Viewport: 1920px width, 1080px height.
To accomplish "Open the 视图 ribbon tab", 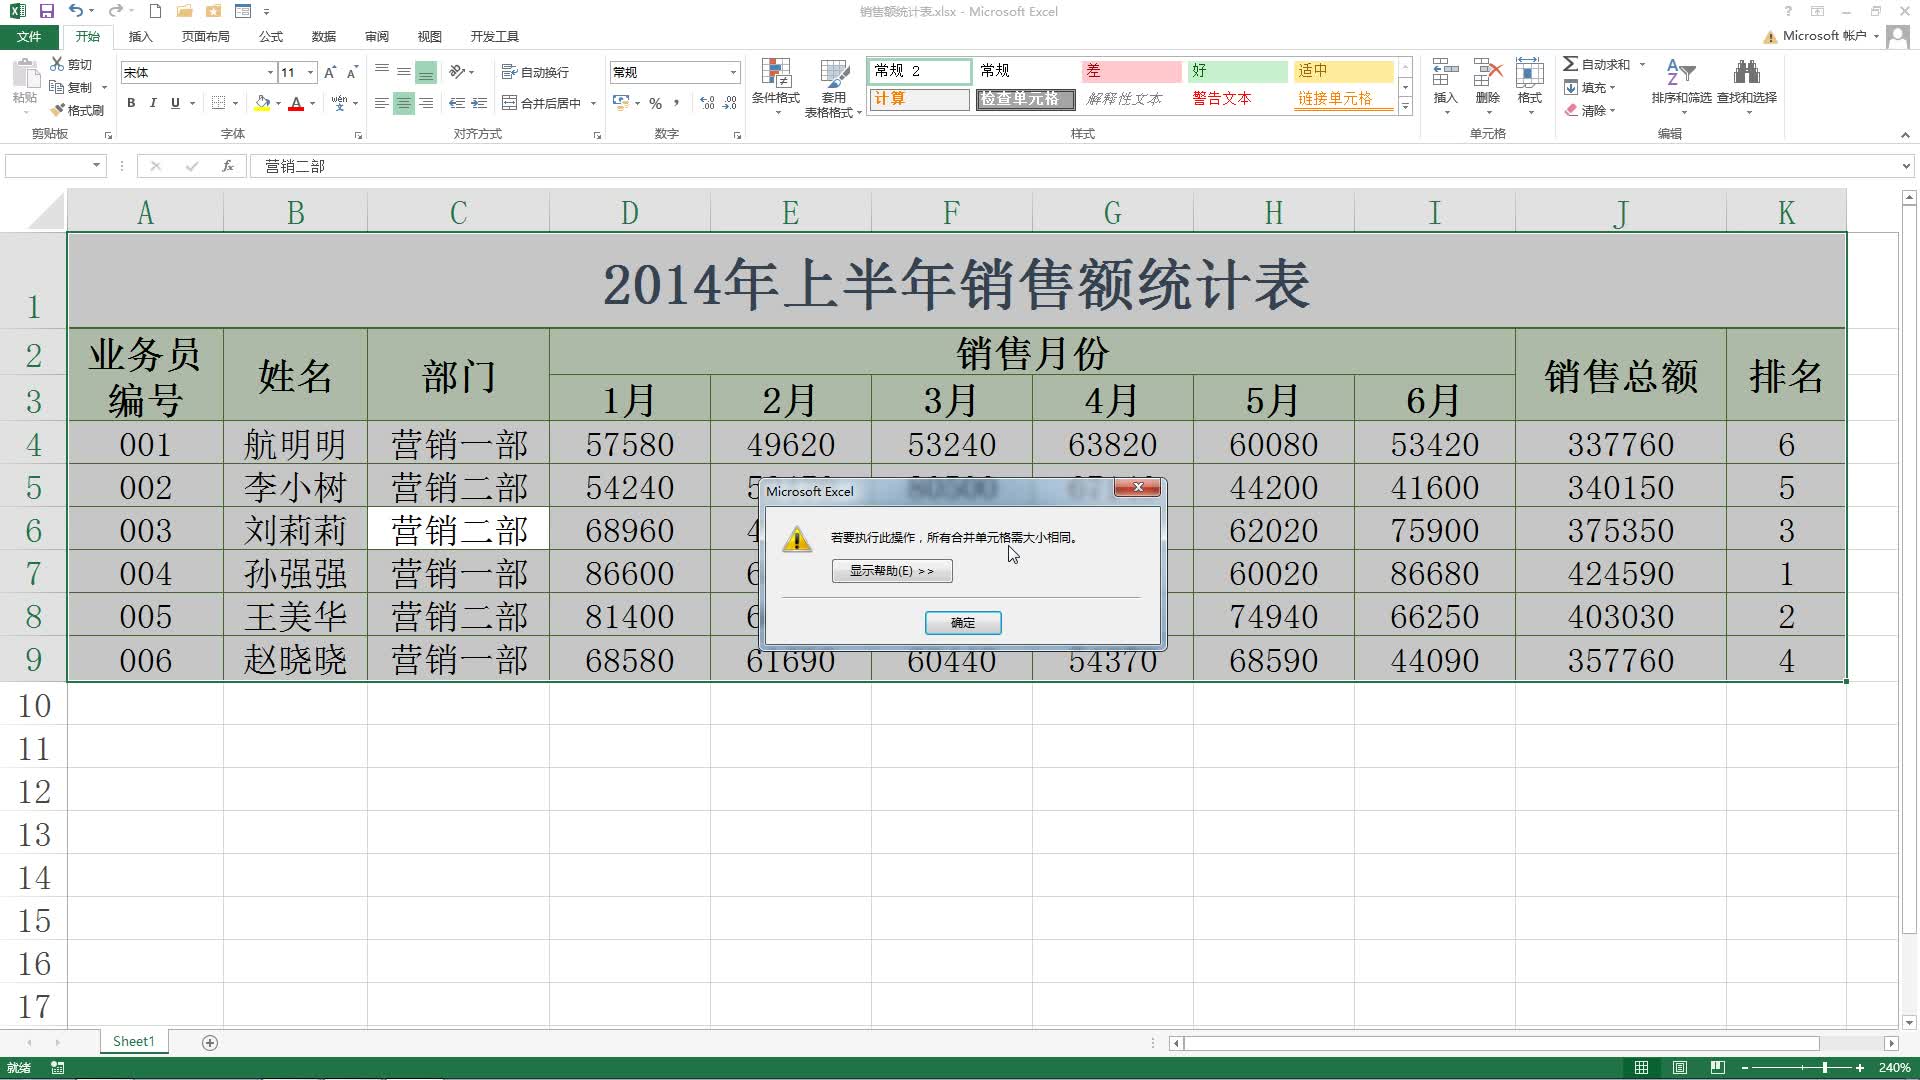I will (x=428, y=36).
